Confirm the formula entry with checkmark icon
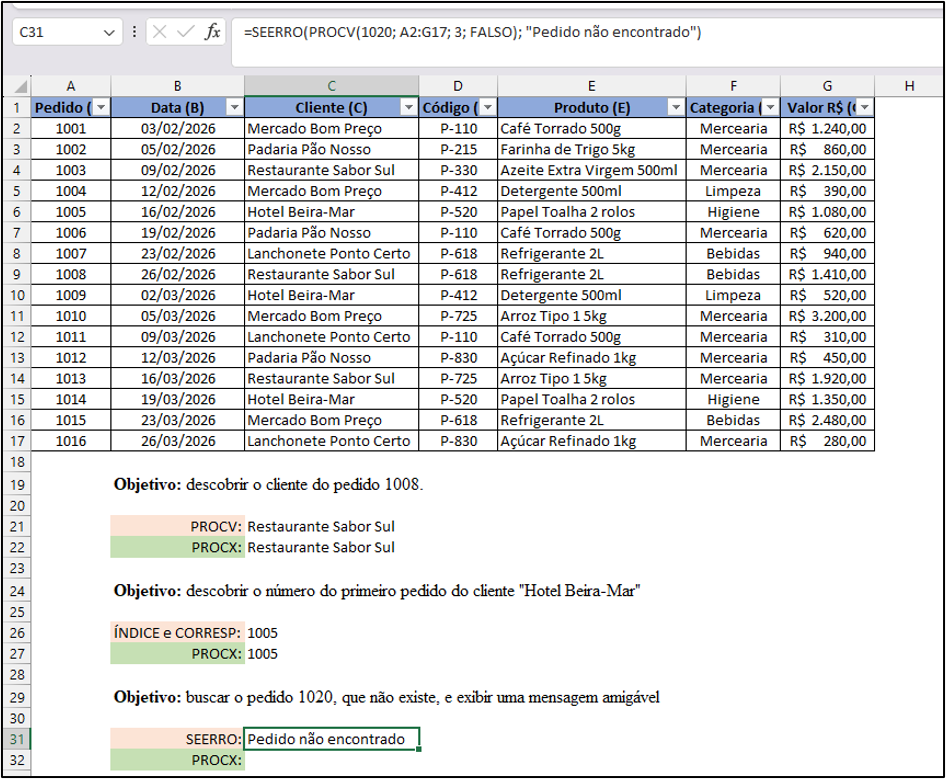The width and height of the screenshot is (946, 779). tap(185, 31)
